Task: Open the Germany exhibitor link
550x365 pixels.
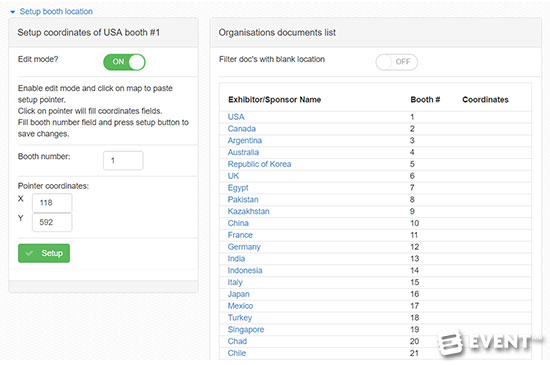Action: [x=244, y=247]
